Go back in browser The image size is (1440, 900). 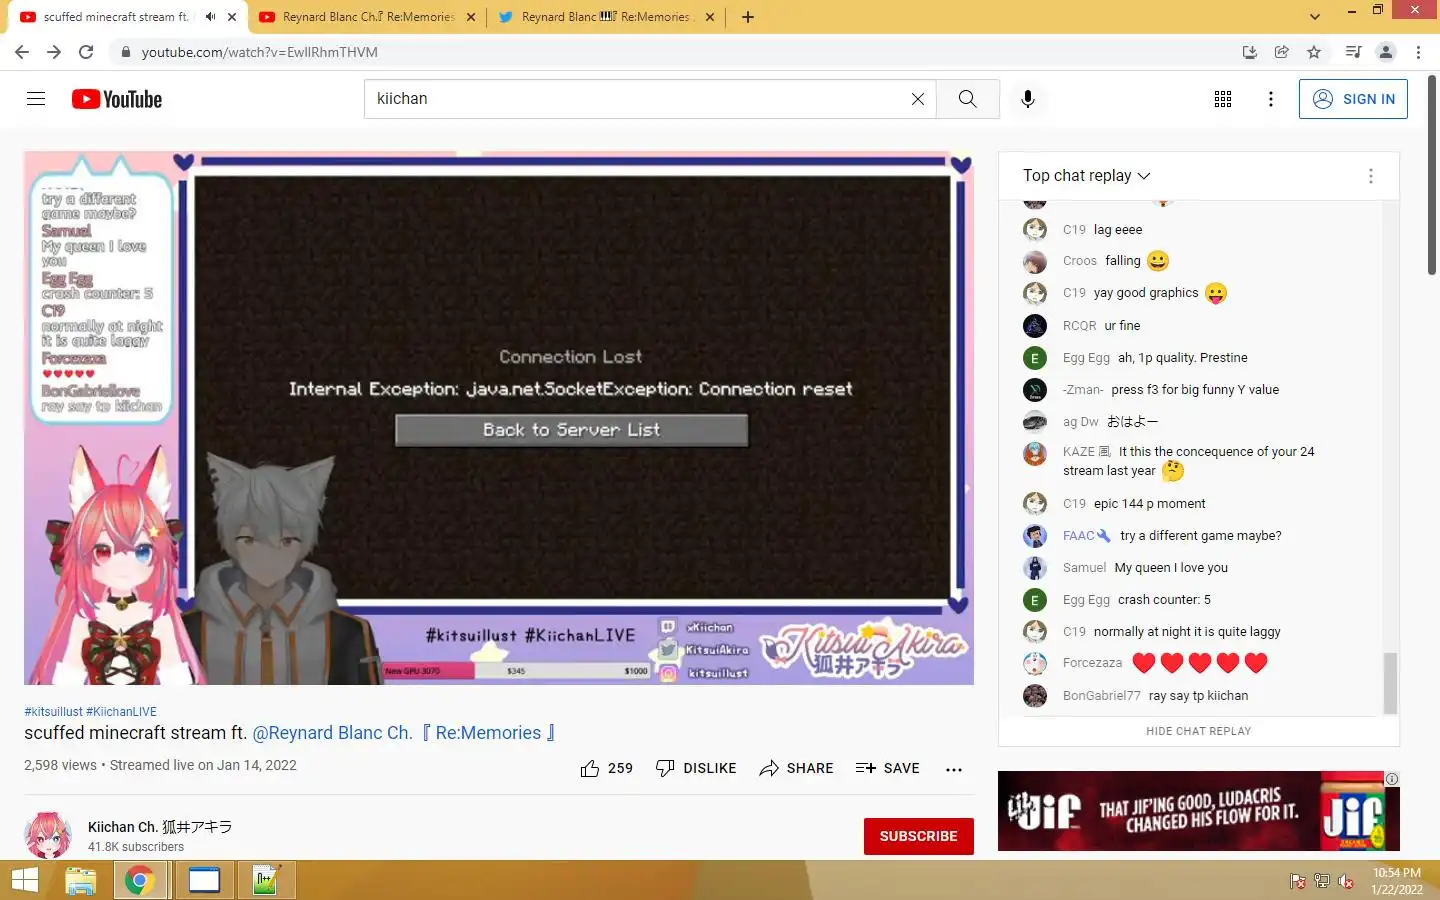[x=22, y=52]
